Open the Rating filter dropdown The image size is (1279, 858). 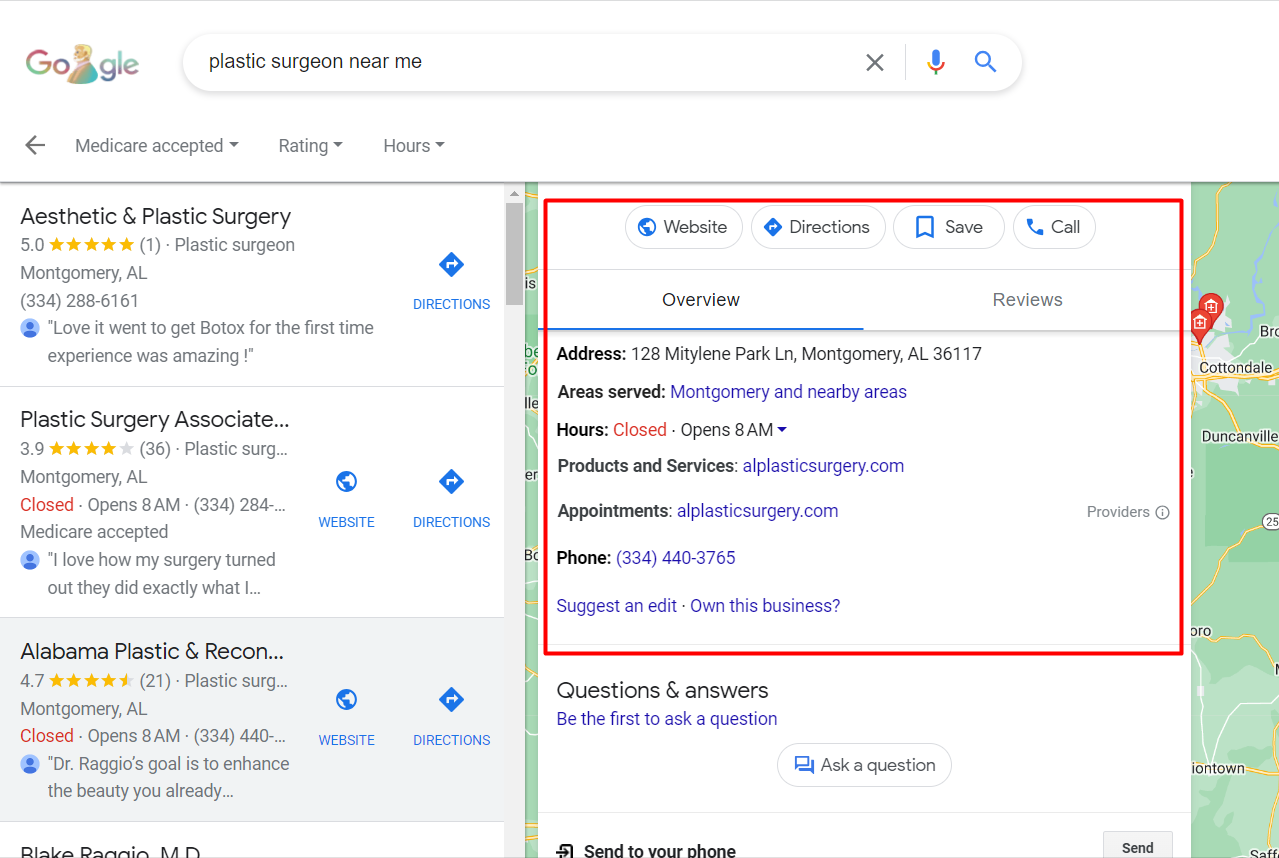click(x=311, y=145)
